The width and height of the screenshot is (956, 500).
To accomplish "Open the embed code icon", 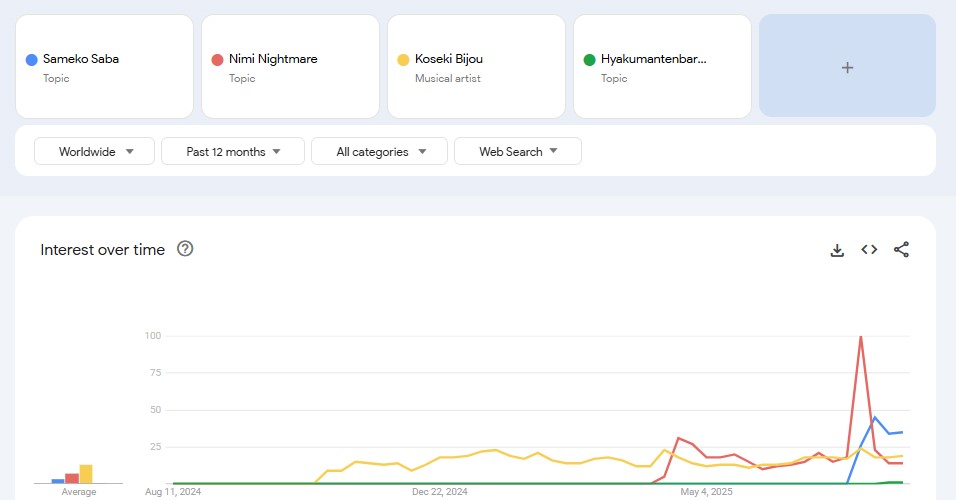I will coord(869,249).
